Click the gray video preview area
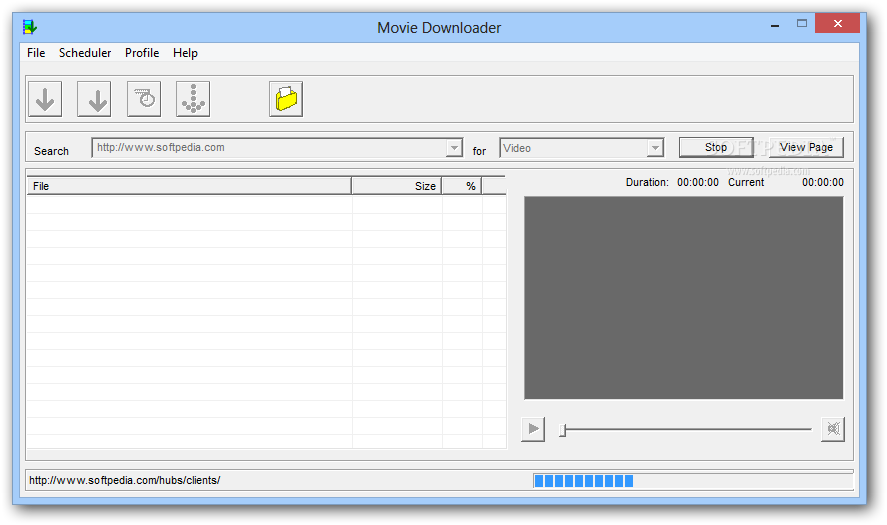The height and width of the screenshot is (525, 887). (x=683, y=298)
